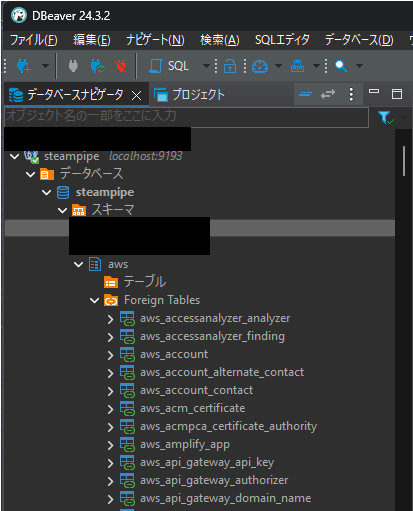
Task: Select the steampipe localhost:9193 connection node
Action: (113, 156)
